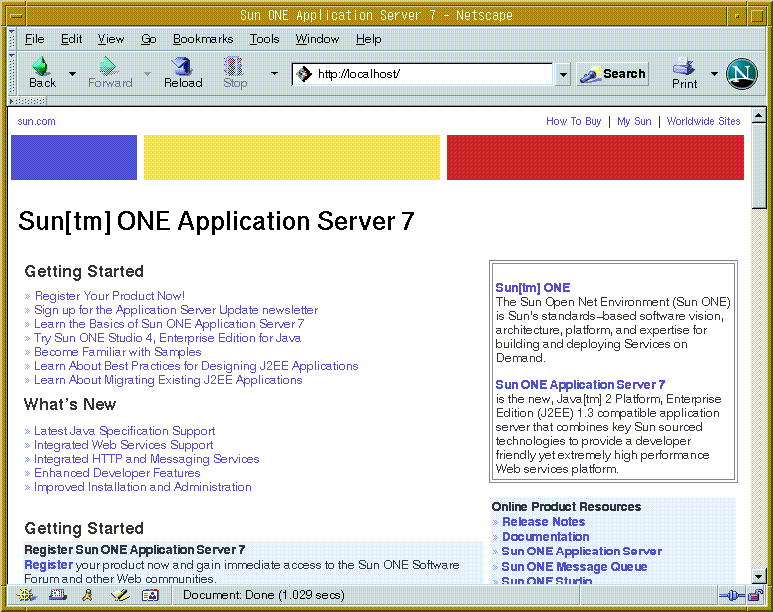Screen dimensions: 773x612
Task: Open the Tools menu
Action: [264, 39]
